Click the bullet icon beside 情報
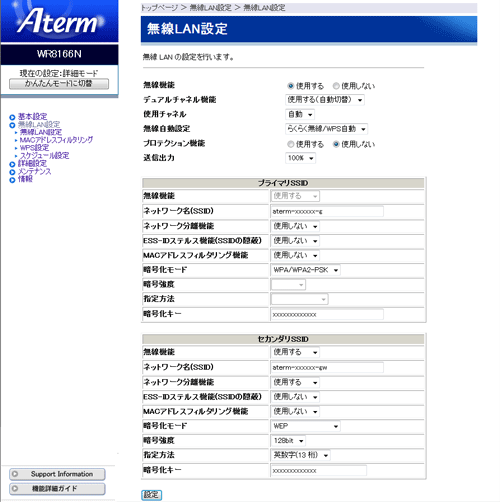Screen dimensions: 500x502 (12, 180)
